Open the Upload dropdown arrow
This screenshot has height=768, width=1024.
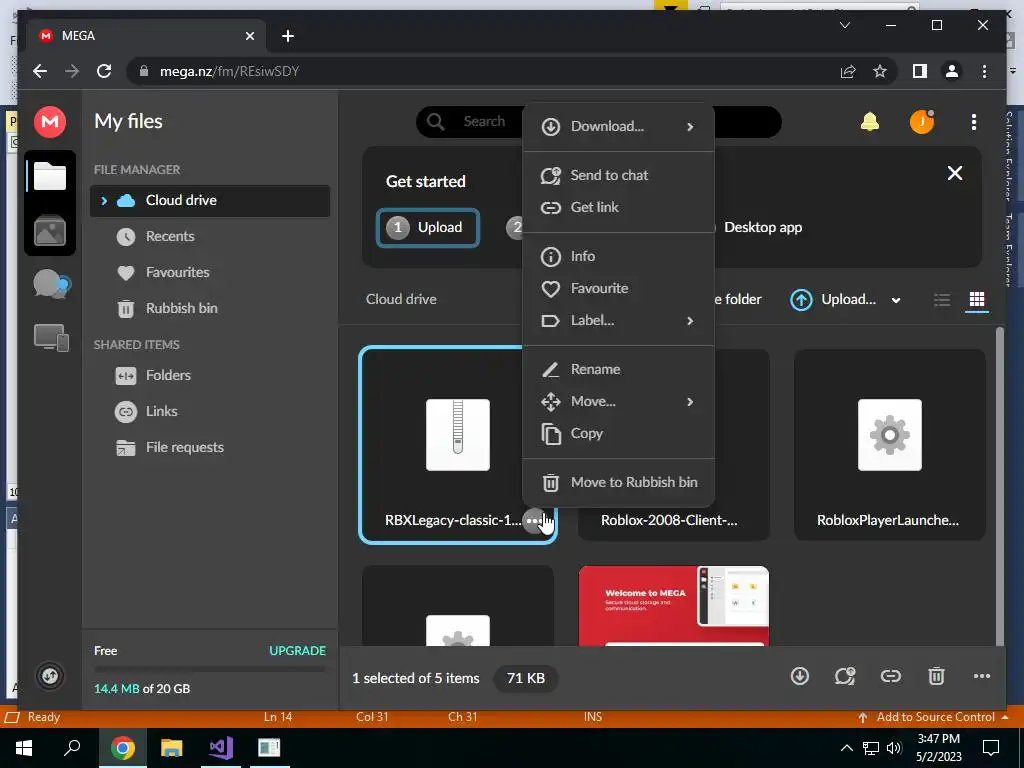point(896,300)
